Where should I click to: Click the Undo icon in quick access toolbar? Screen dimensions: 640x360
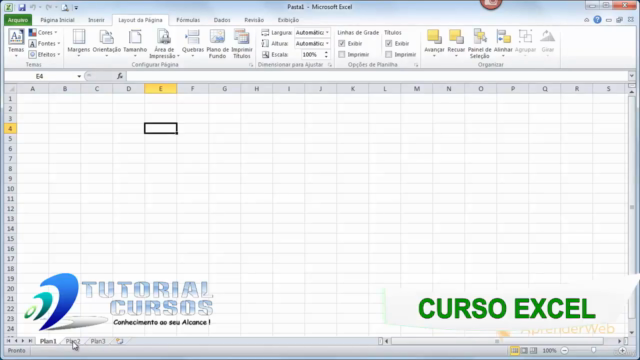click(x=33, y=7)
